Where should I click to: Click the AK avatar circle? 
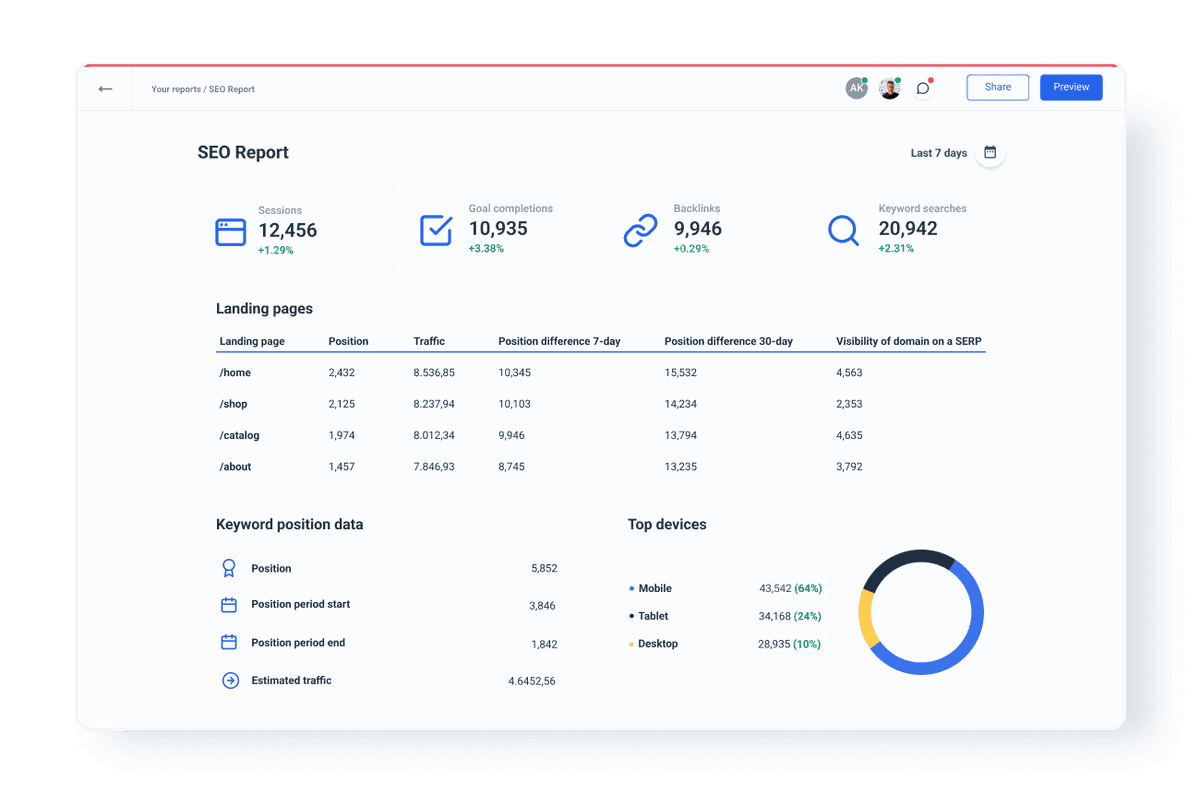(856, 88)
